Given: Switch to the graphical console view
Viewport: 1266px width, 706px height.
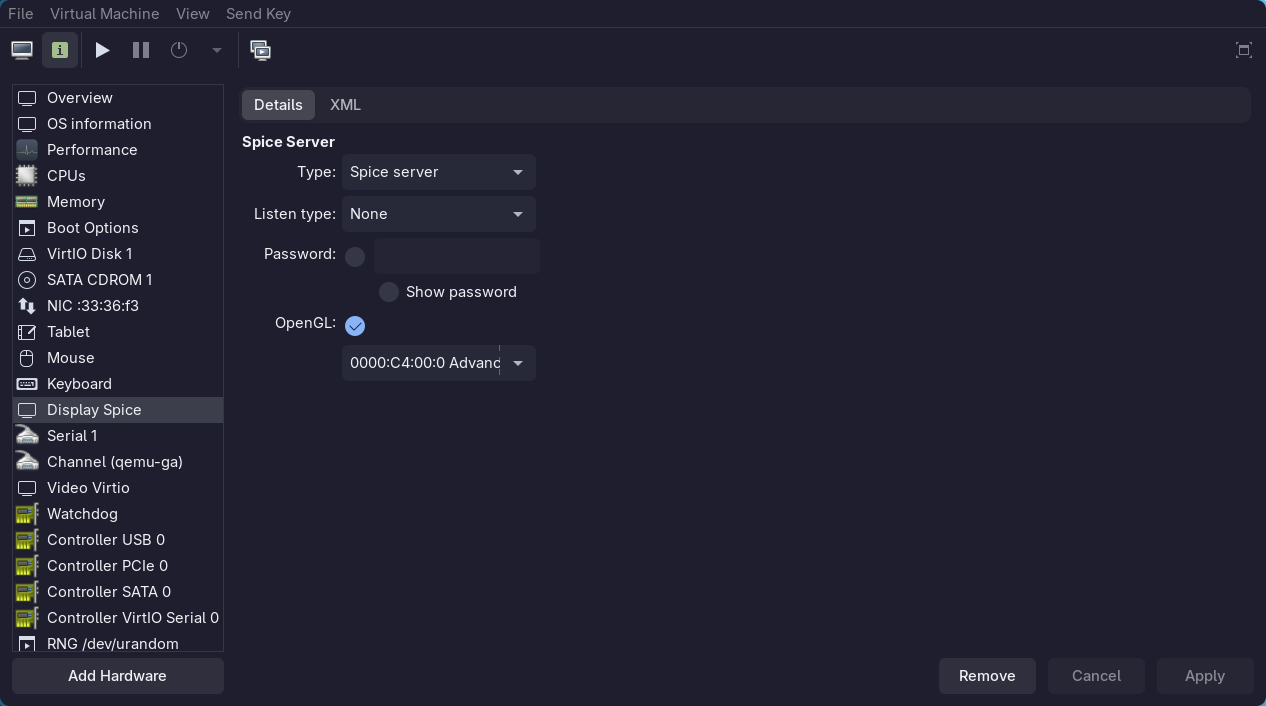Looking at the screenshot, I should click(x=21, y=49).
